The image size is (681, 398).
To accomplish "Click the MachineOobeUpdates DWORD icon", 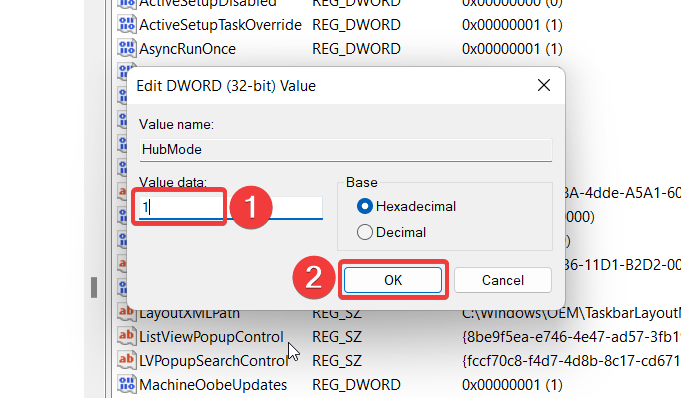I will click(x=127, y=385).
